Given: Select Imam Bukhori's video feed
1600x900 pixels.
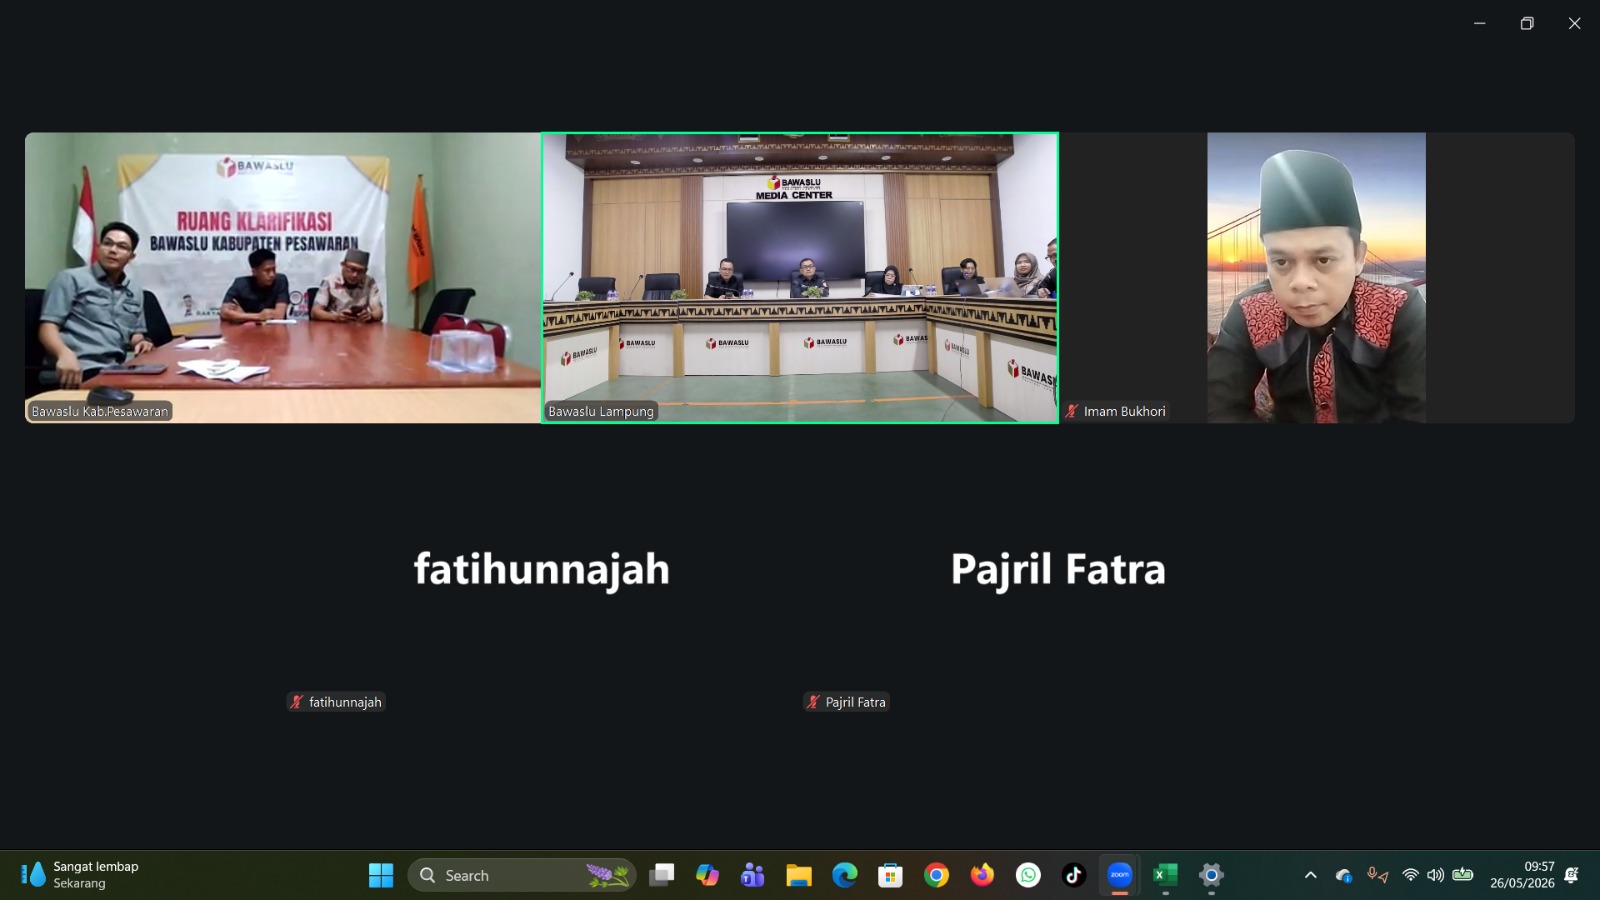Looking at the screenshot, I should [x=1317, y=278].
